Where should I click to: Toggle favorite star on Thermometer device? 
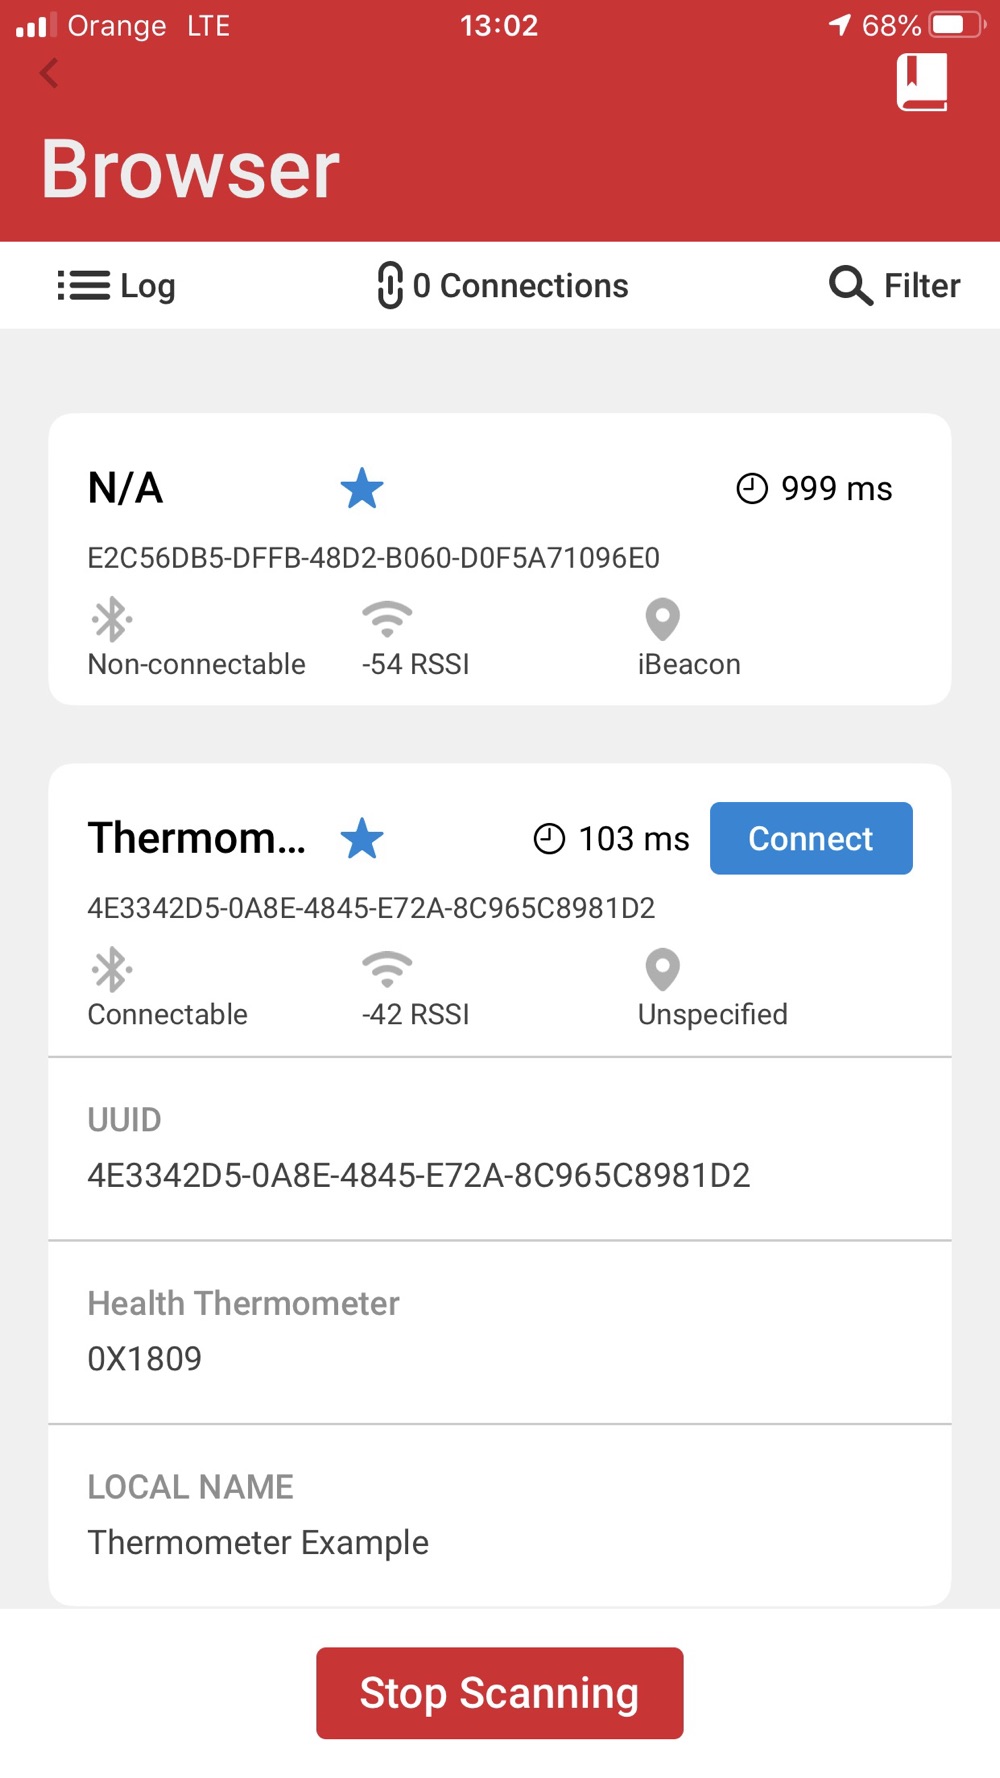point(362,839)
